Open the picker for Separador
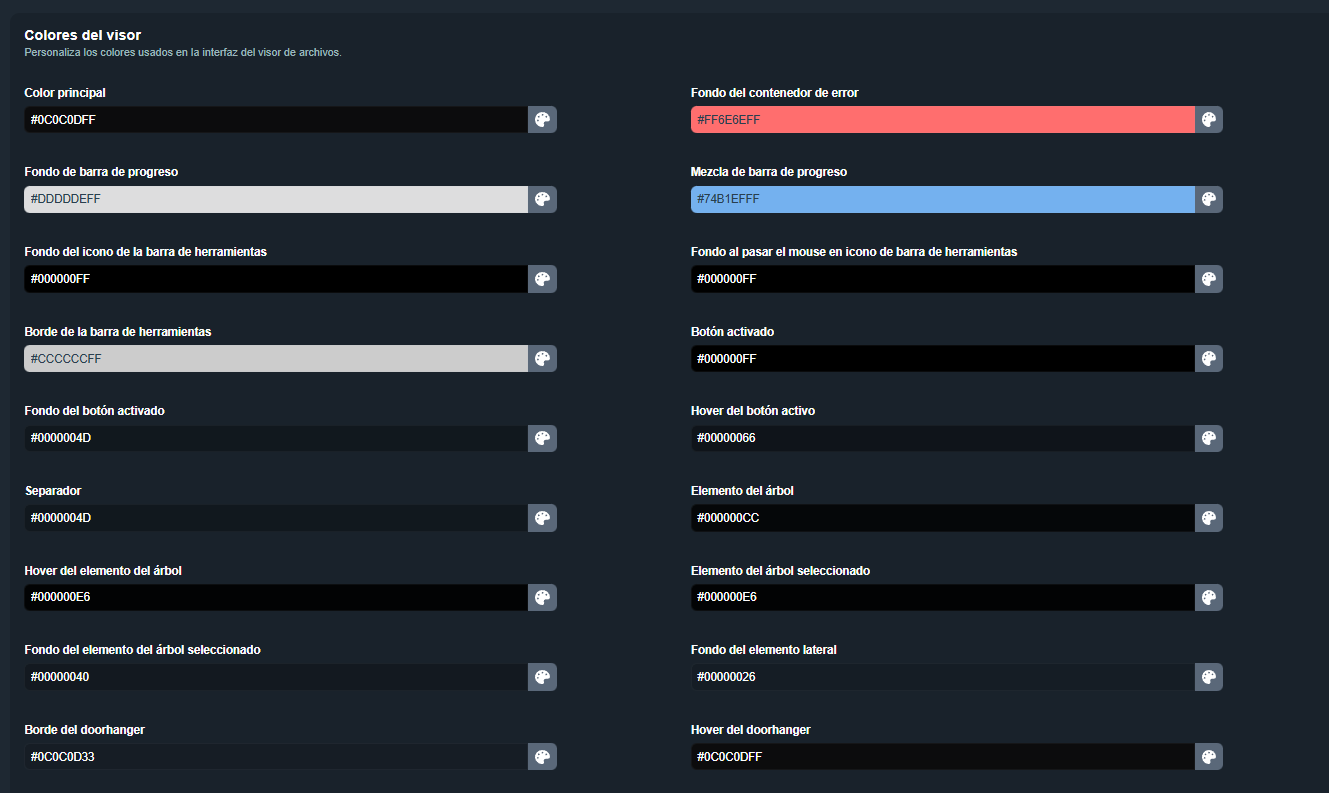This screenshot has height=793, width=1329. click(x=542, y=518)
